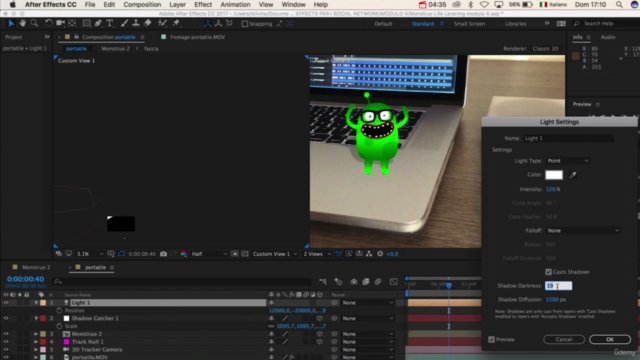Open the light Color swatch
The height and width of the screenshot is (360, 640).
coord(554,175)
